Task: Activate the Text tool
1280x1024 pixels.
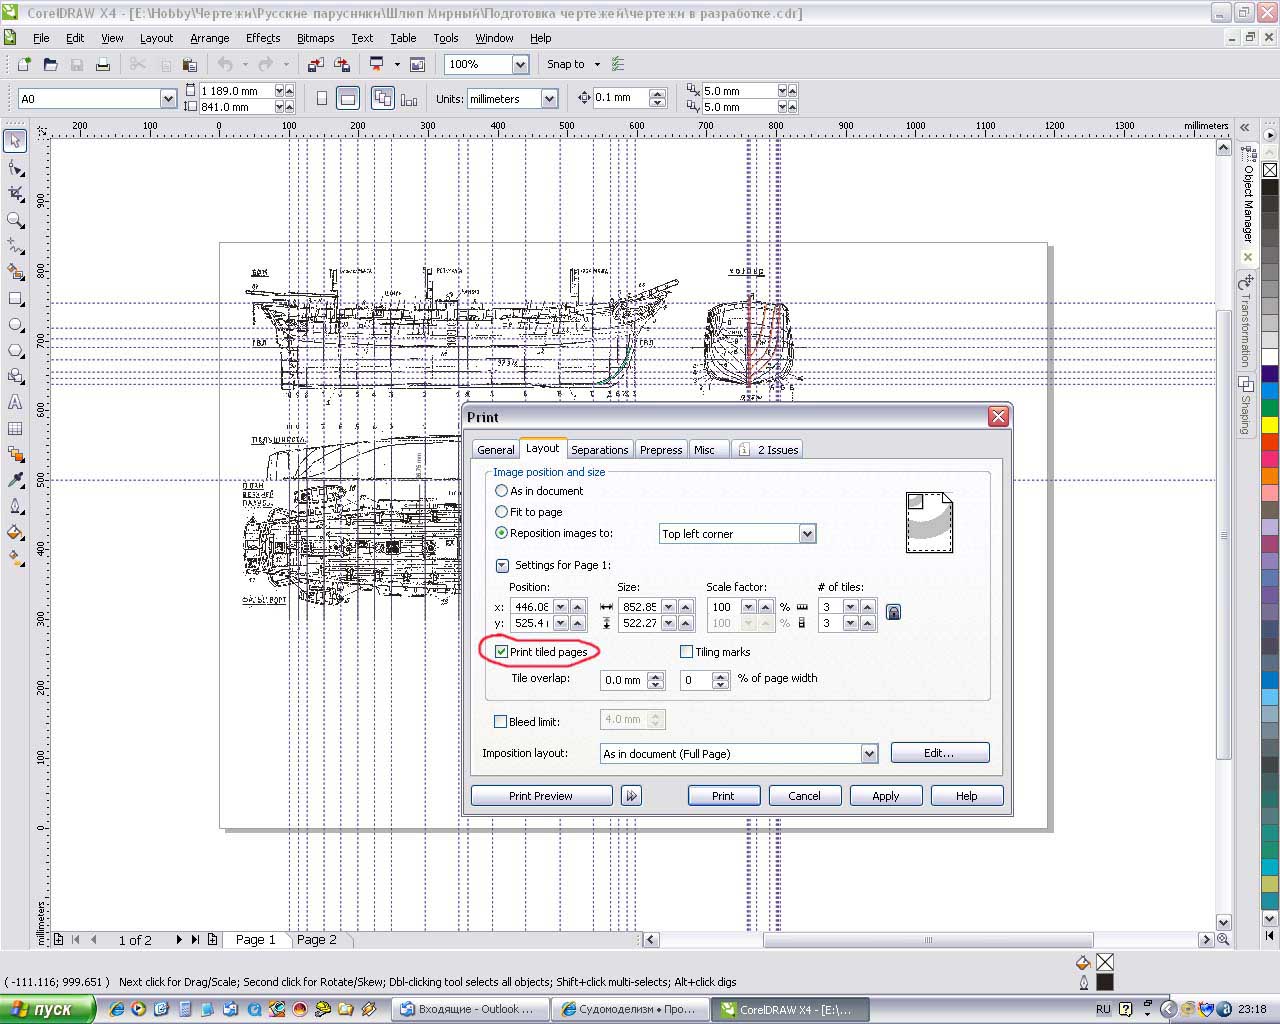Action: tap(15, 402)
